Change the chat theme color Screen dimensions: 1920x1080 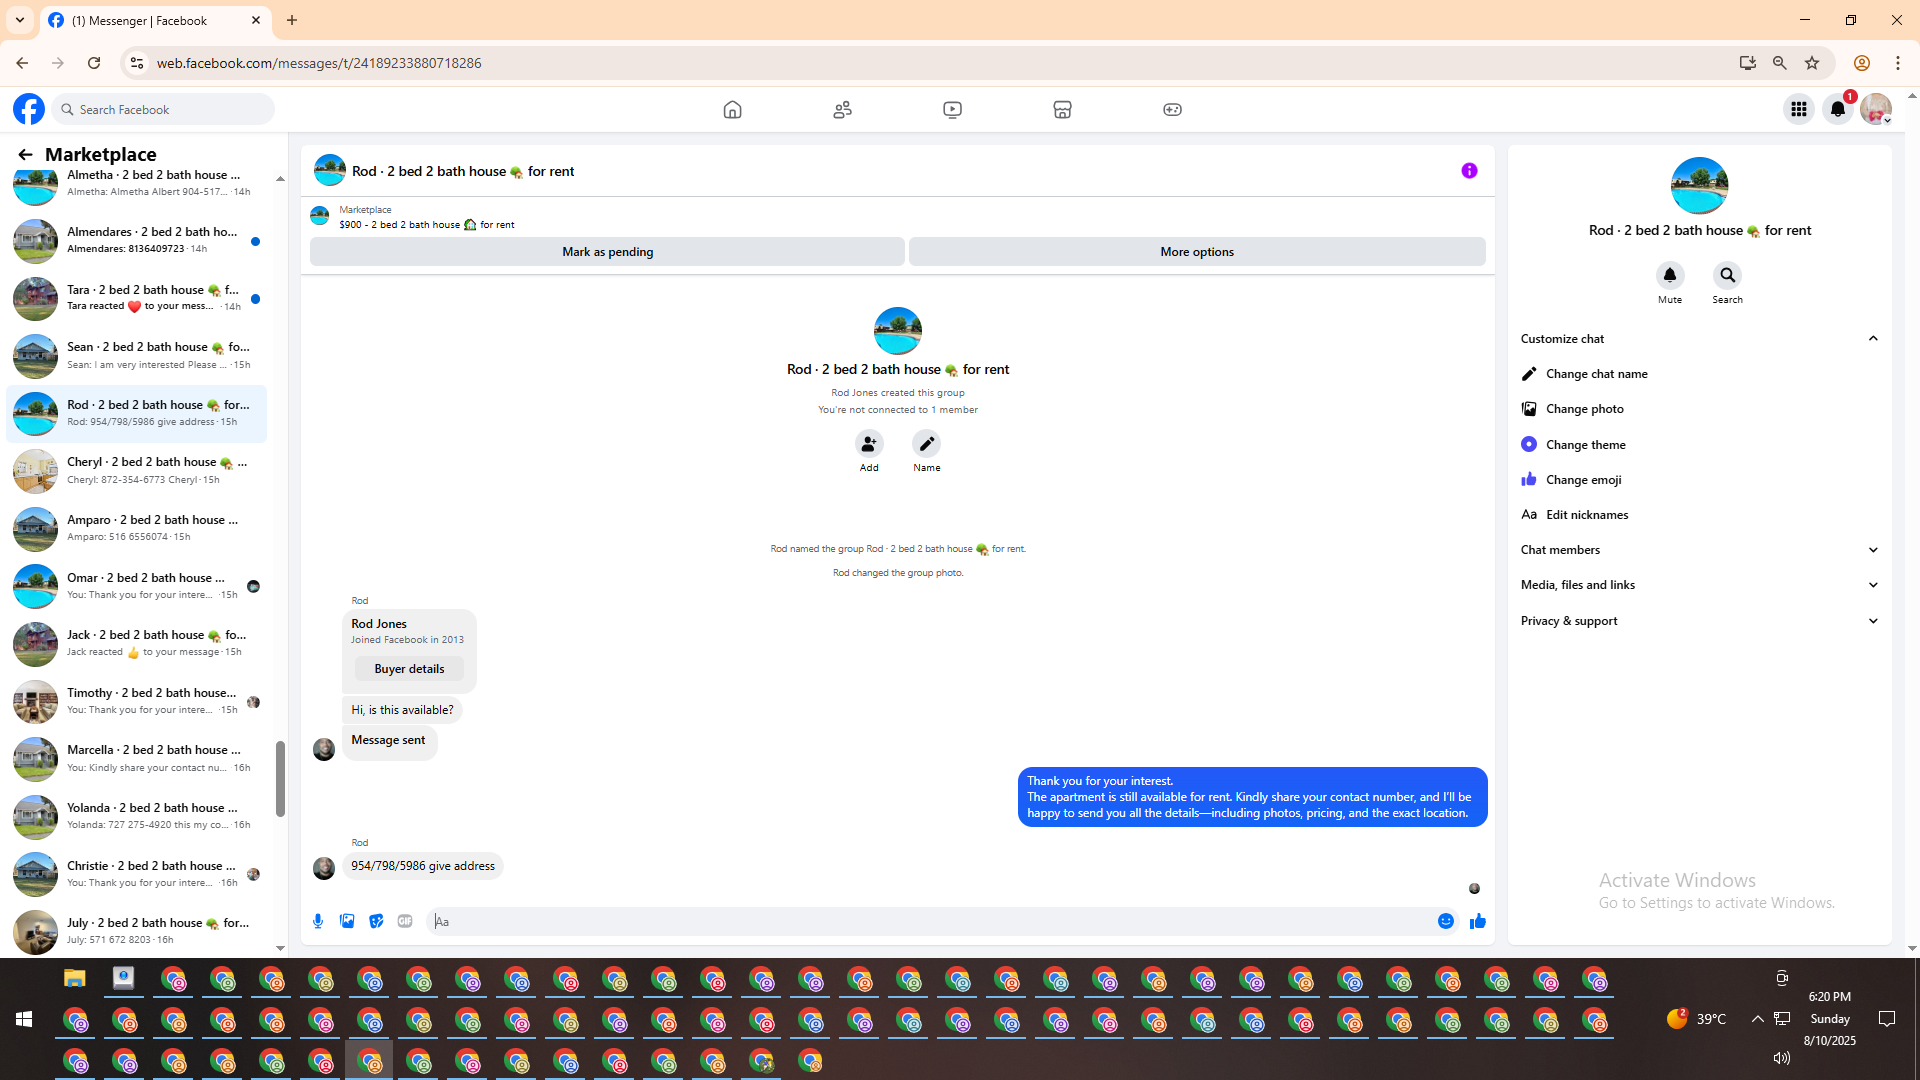coord(1585,444)
